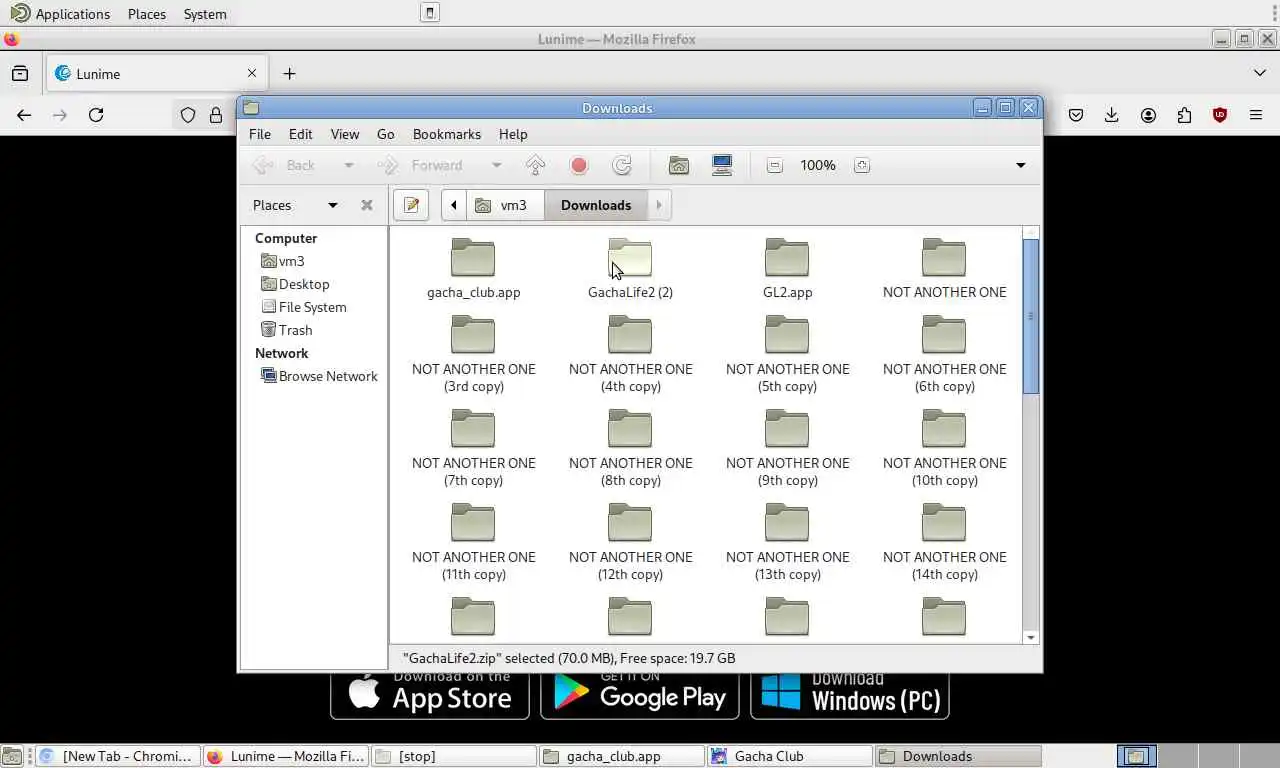Open the view mode dropdown arrow
The height and width of the screenshot is (768, 1280).
1020,165
